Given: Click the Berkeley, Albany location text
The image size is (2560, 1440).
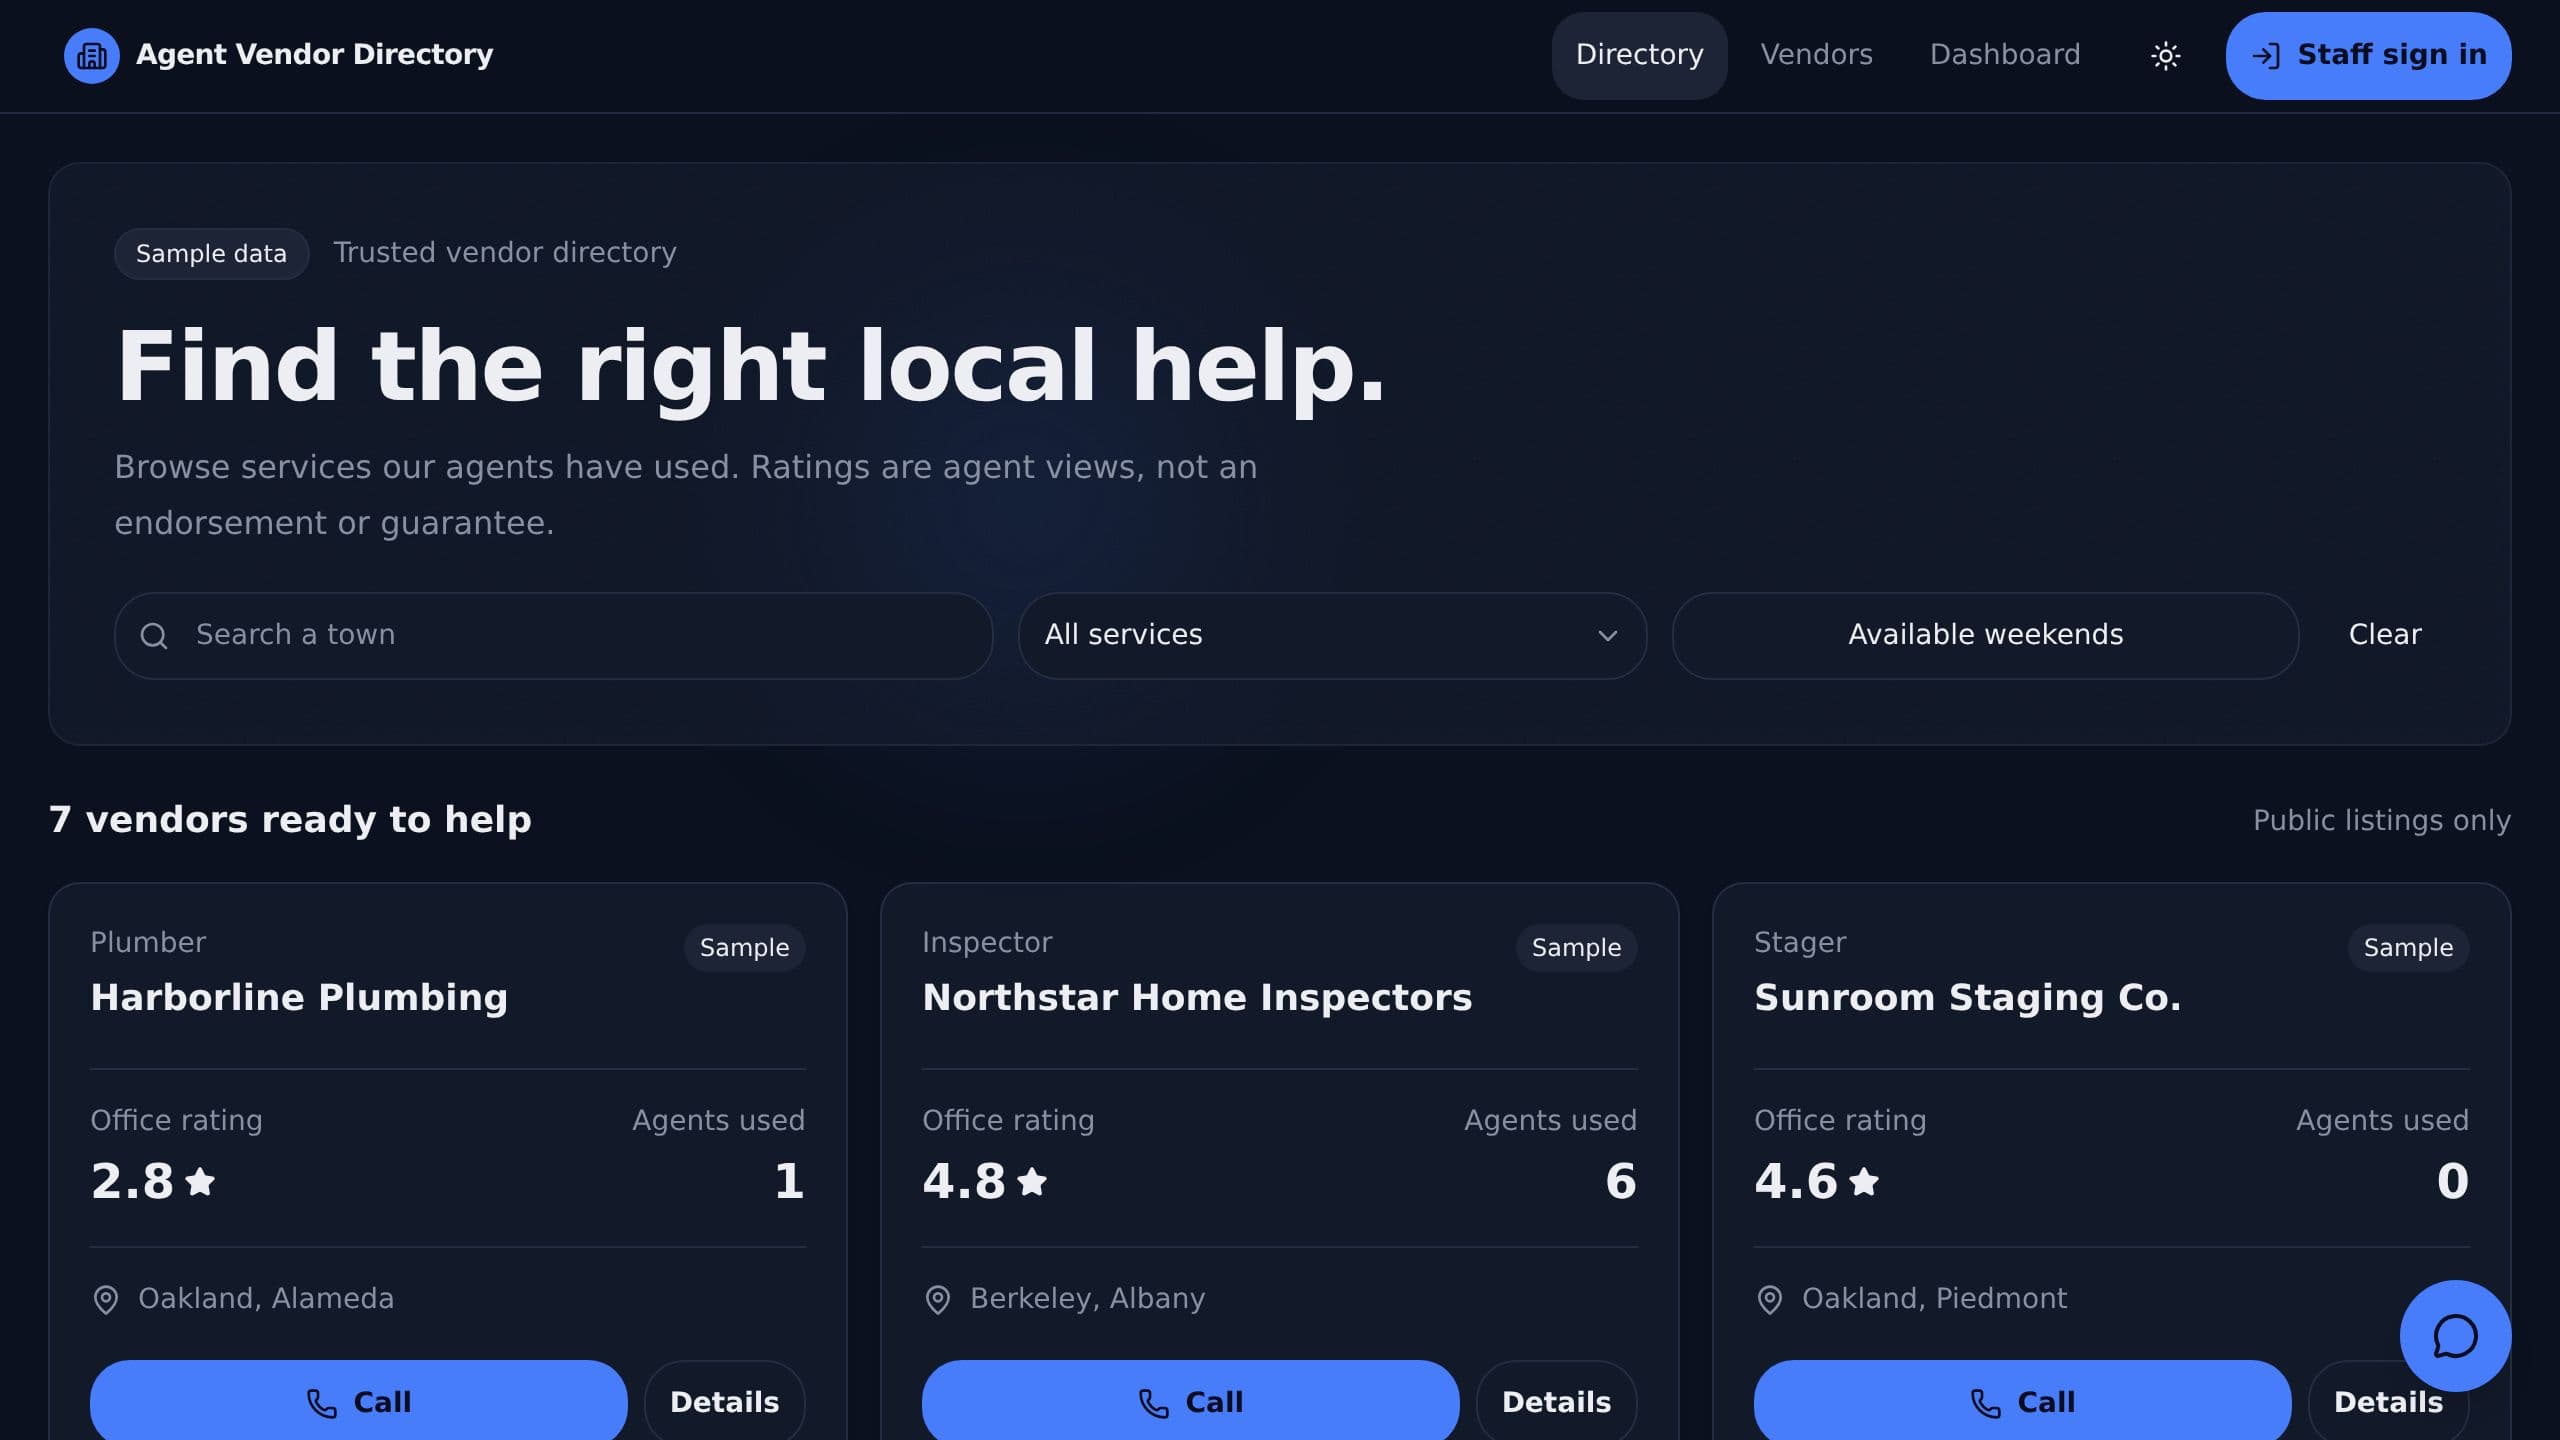Looking at the screenshot, I should [1087, 1299].
